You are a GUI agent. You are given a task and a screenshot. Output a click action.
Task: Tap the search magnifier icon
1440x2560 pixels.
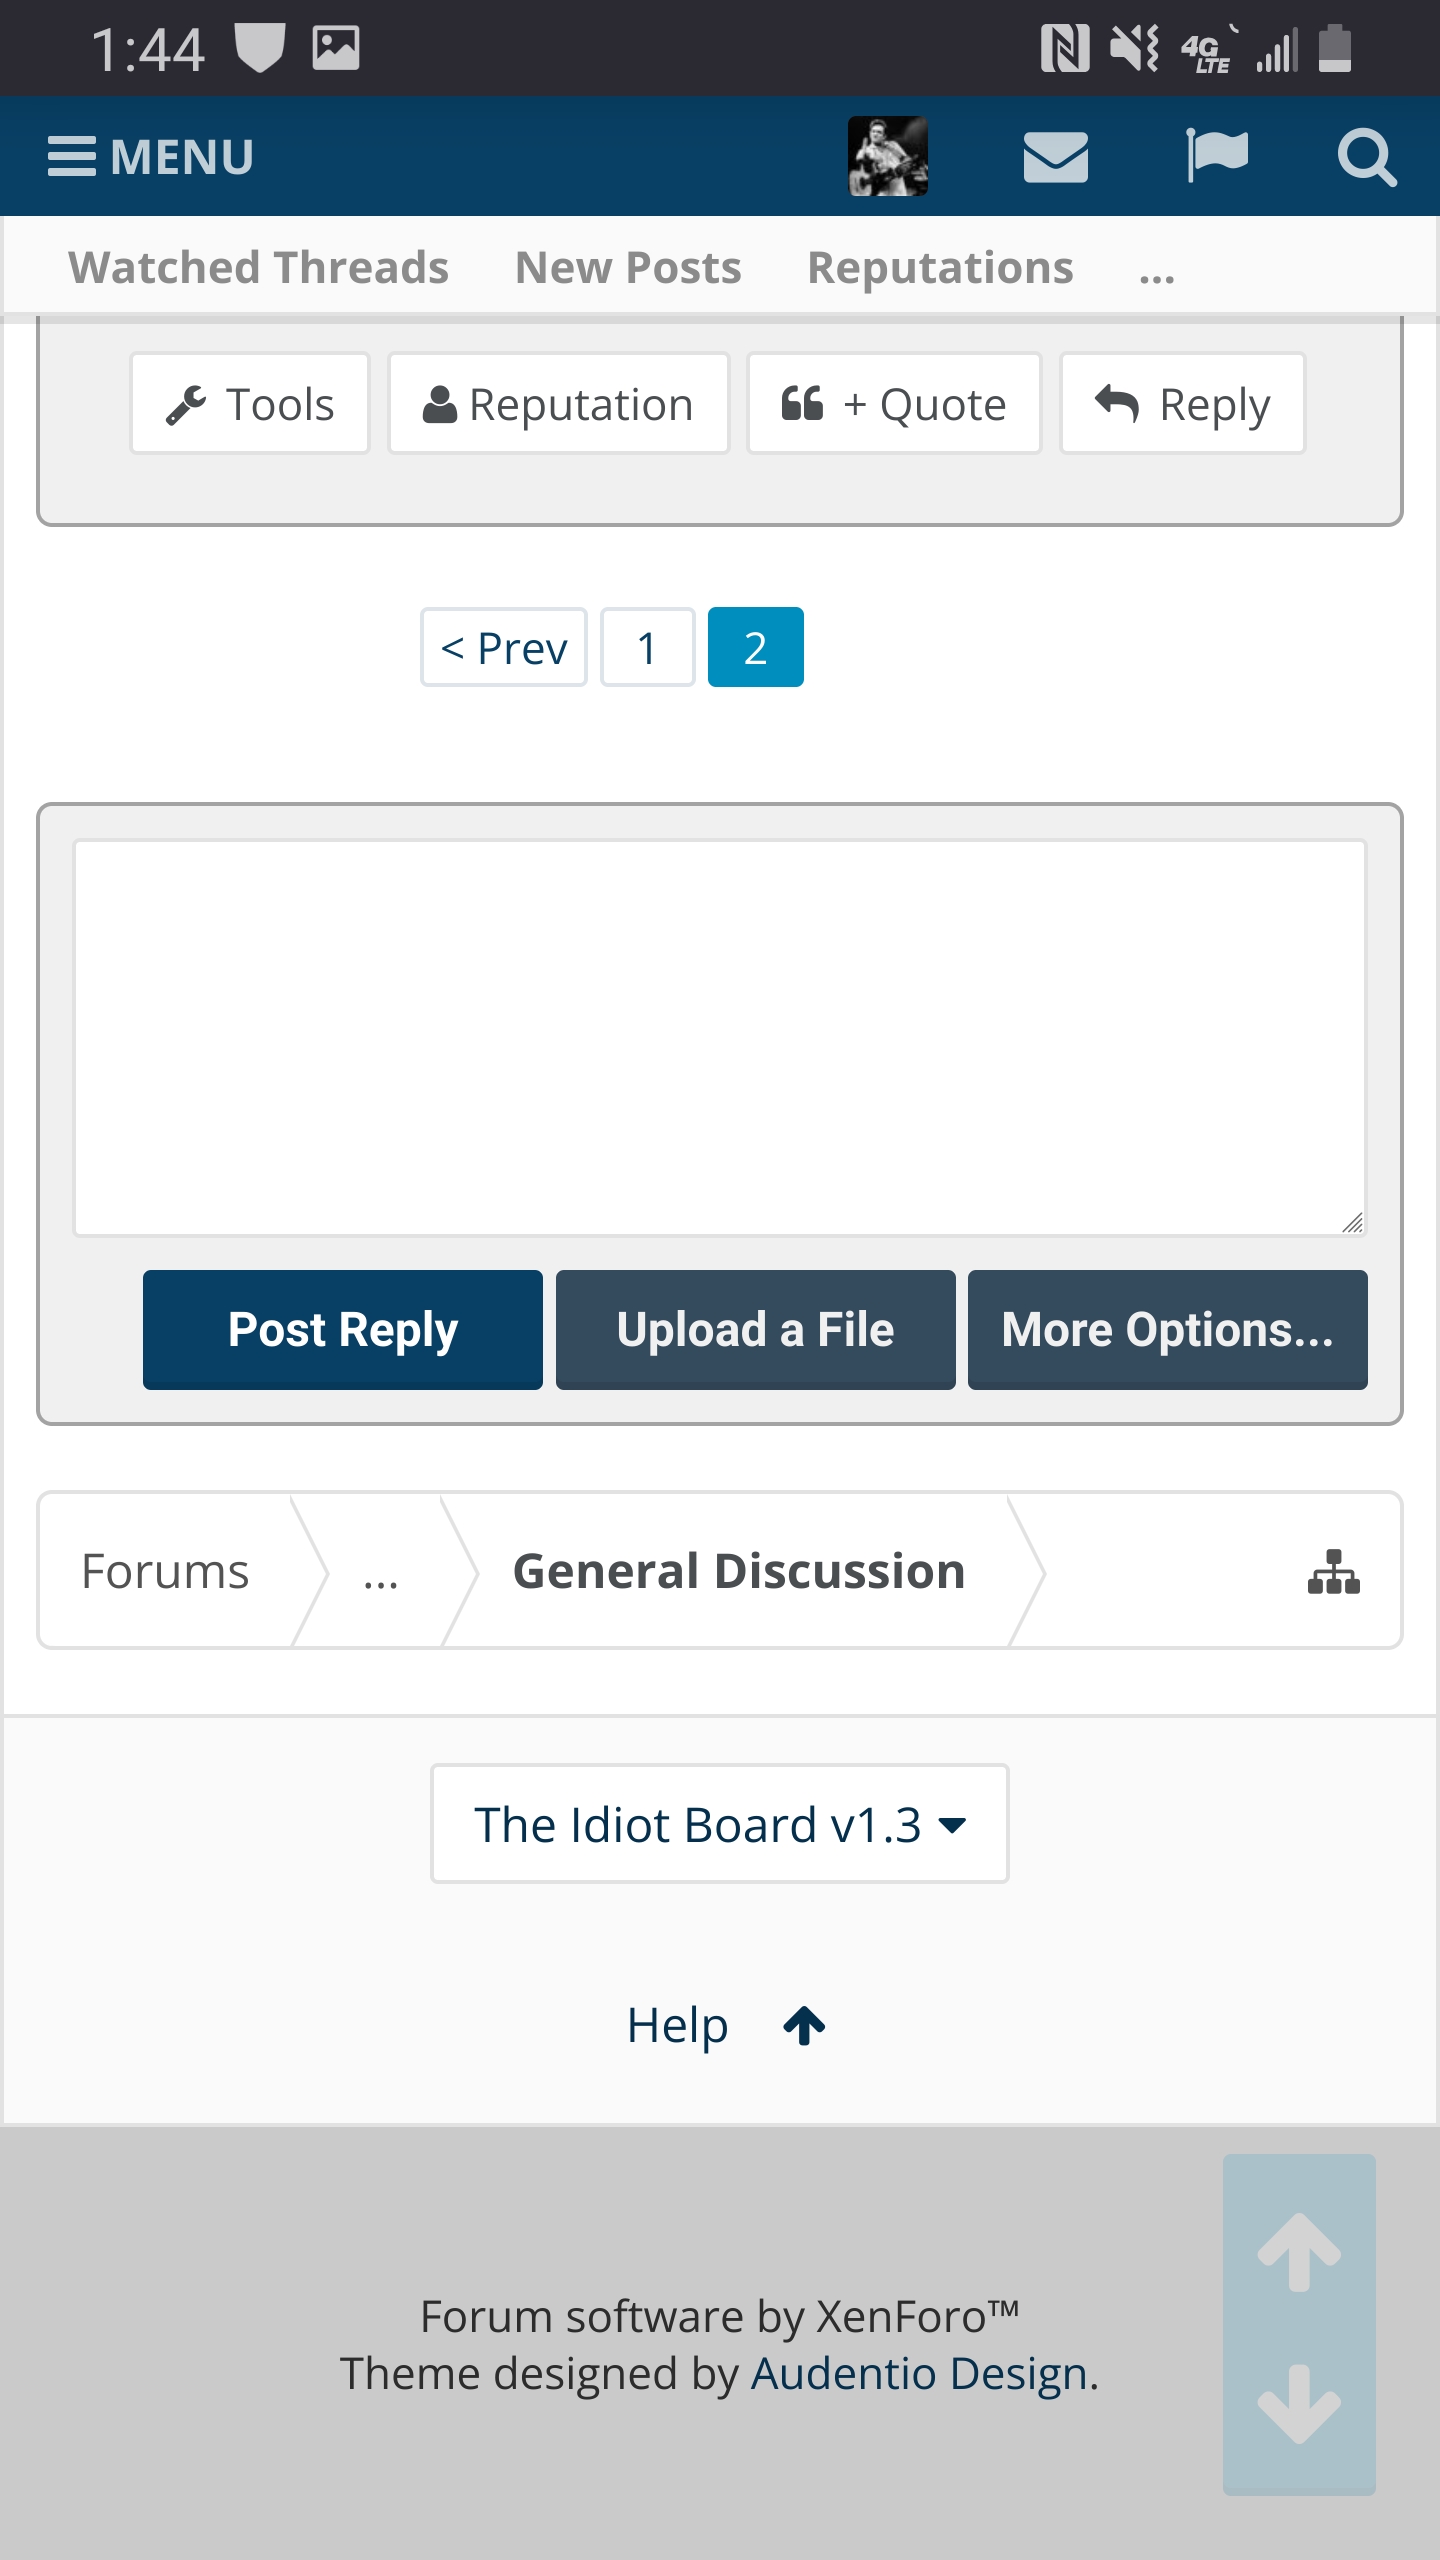[x=1366, y=157]
